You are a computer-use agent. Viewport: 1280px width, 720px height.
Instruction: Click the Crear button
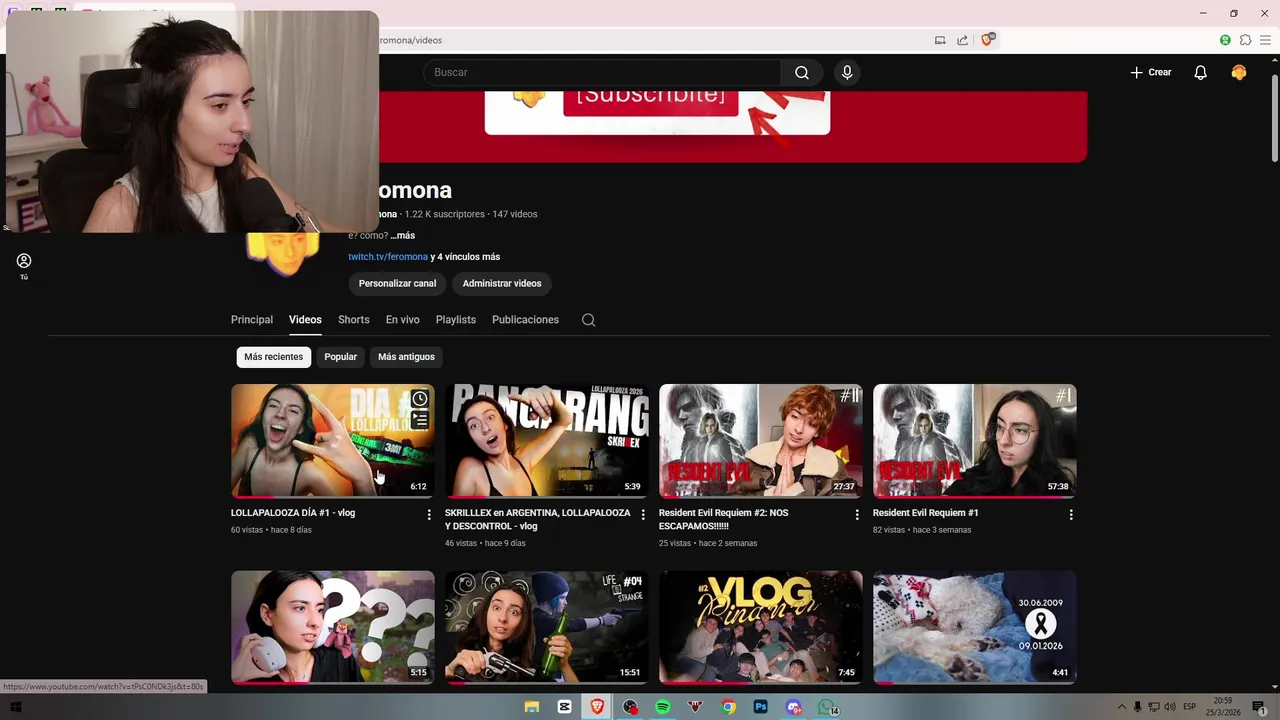click(1150, 72)
